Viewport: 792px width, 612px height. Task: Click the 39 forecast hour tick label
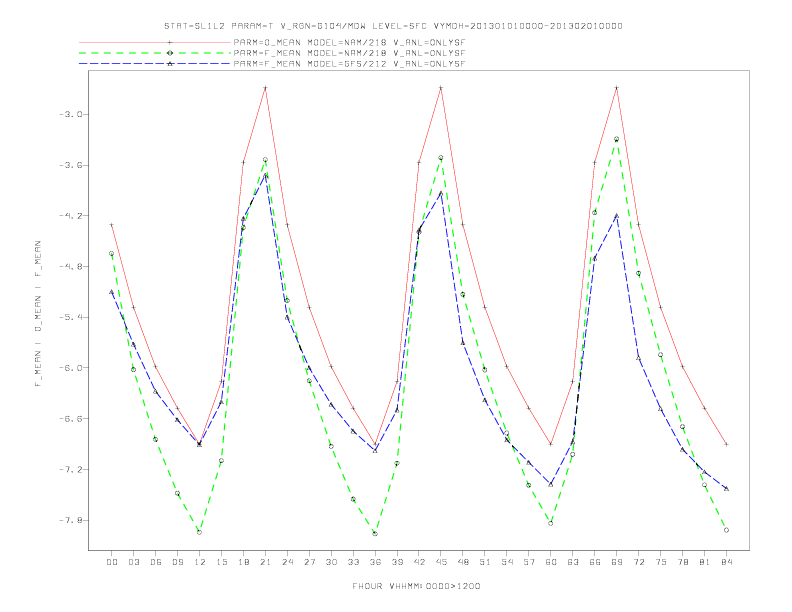397,562
